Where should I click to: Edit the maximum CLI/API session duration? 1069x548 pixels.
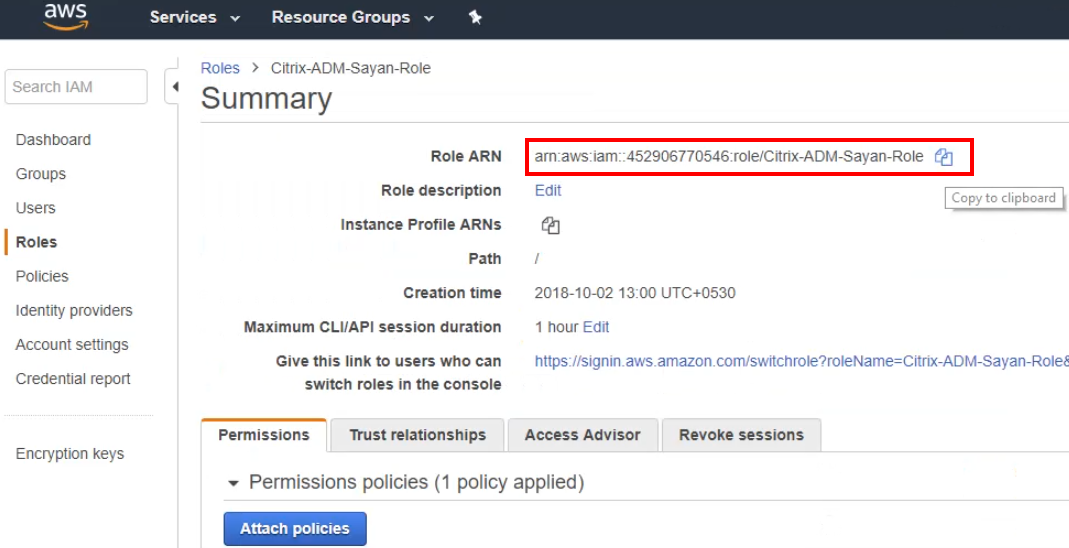tap(596, 327)
